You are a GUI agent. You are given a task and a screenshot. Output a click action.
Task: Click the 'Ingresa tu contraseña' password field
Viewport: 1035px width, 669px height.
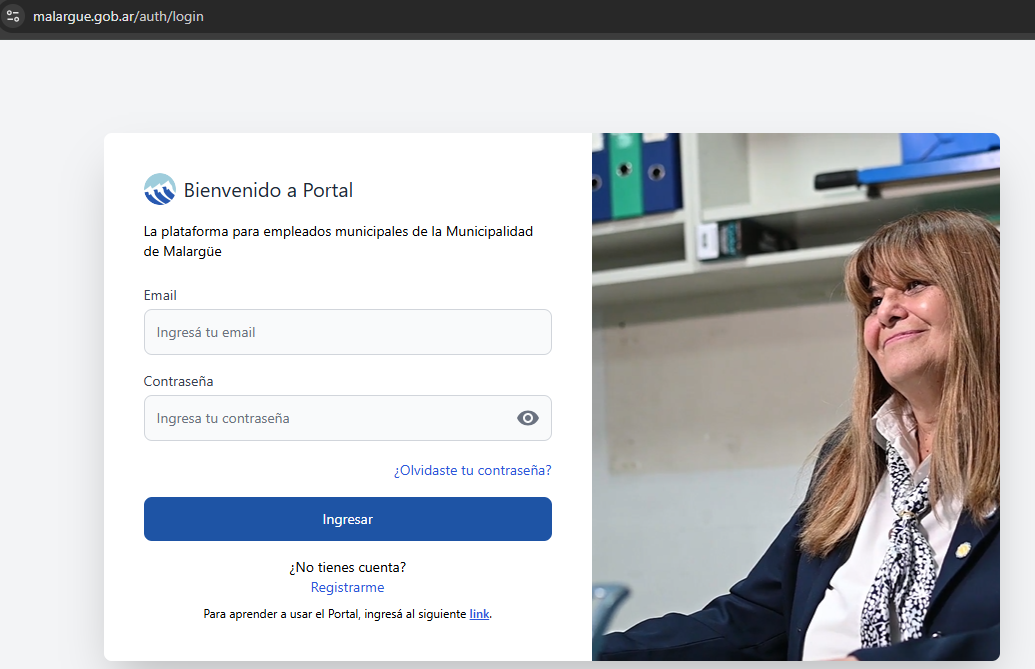[x=330, y=418]
